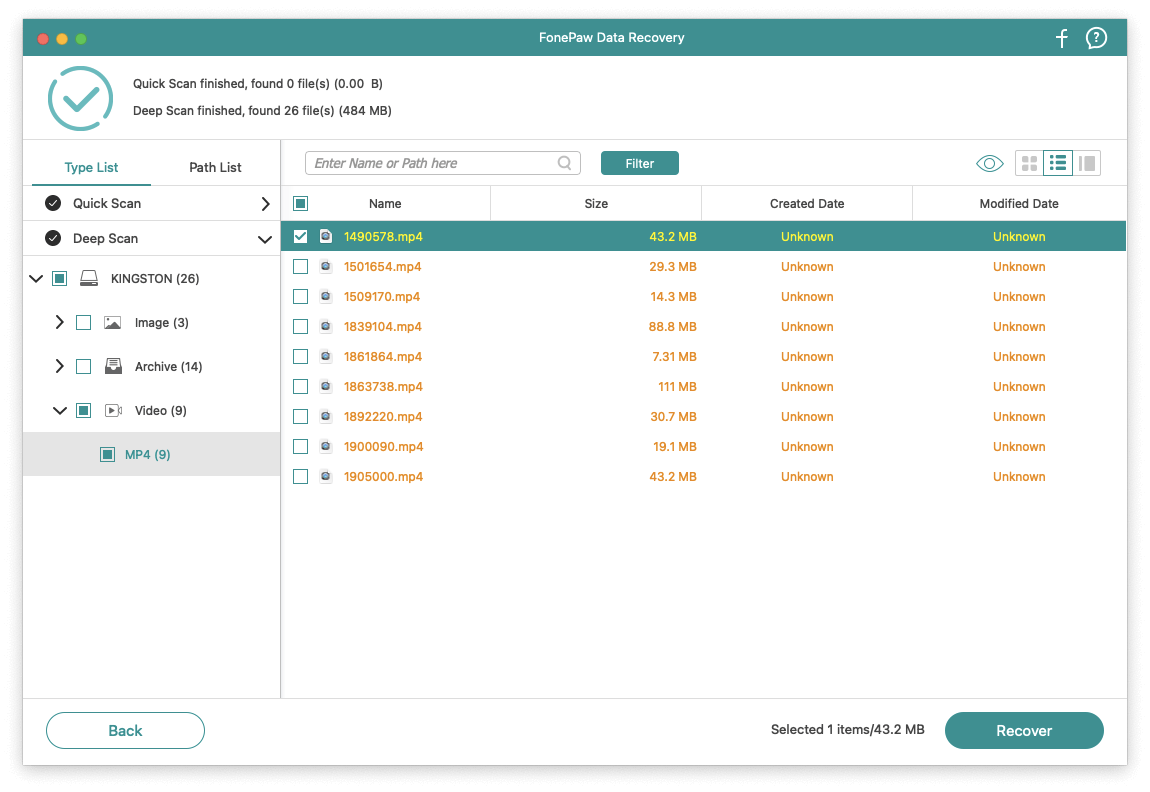Select the 1863738.mp4 file name
Viewport: 1150px width, 792px height.
point(383,386)
